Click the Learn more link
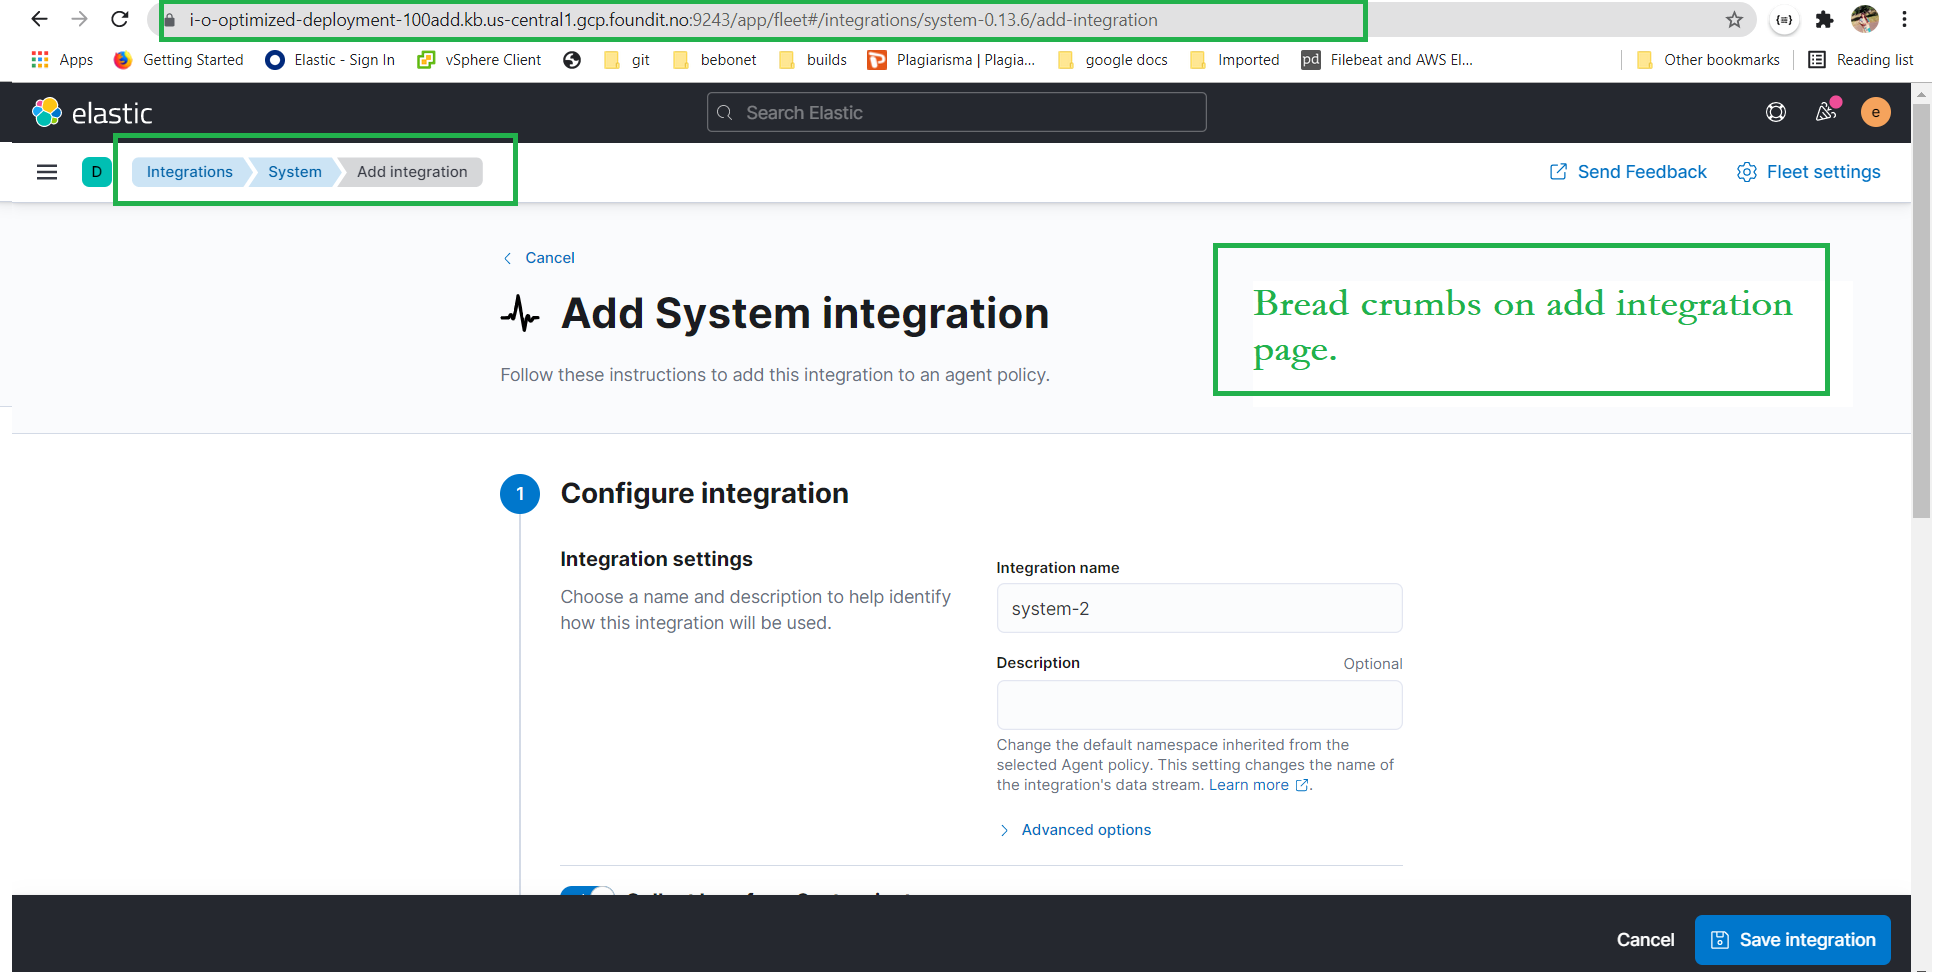Image resolution: width=1940 pixels, height=972 pixels. pyautogui.click(x=1259, y=785)
